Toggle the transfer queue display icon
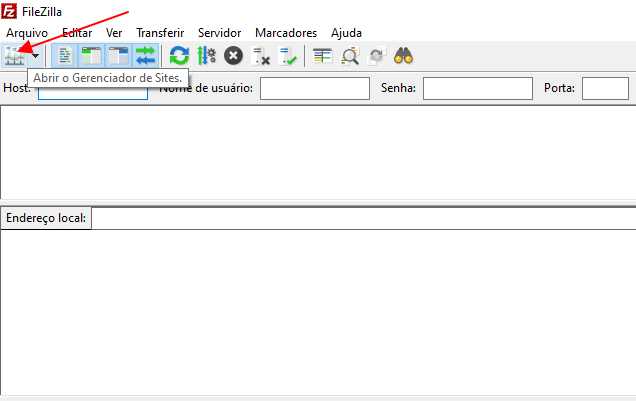The height and width of the screenshot is (401, 636). click(x=145, y=56)
